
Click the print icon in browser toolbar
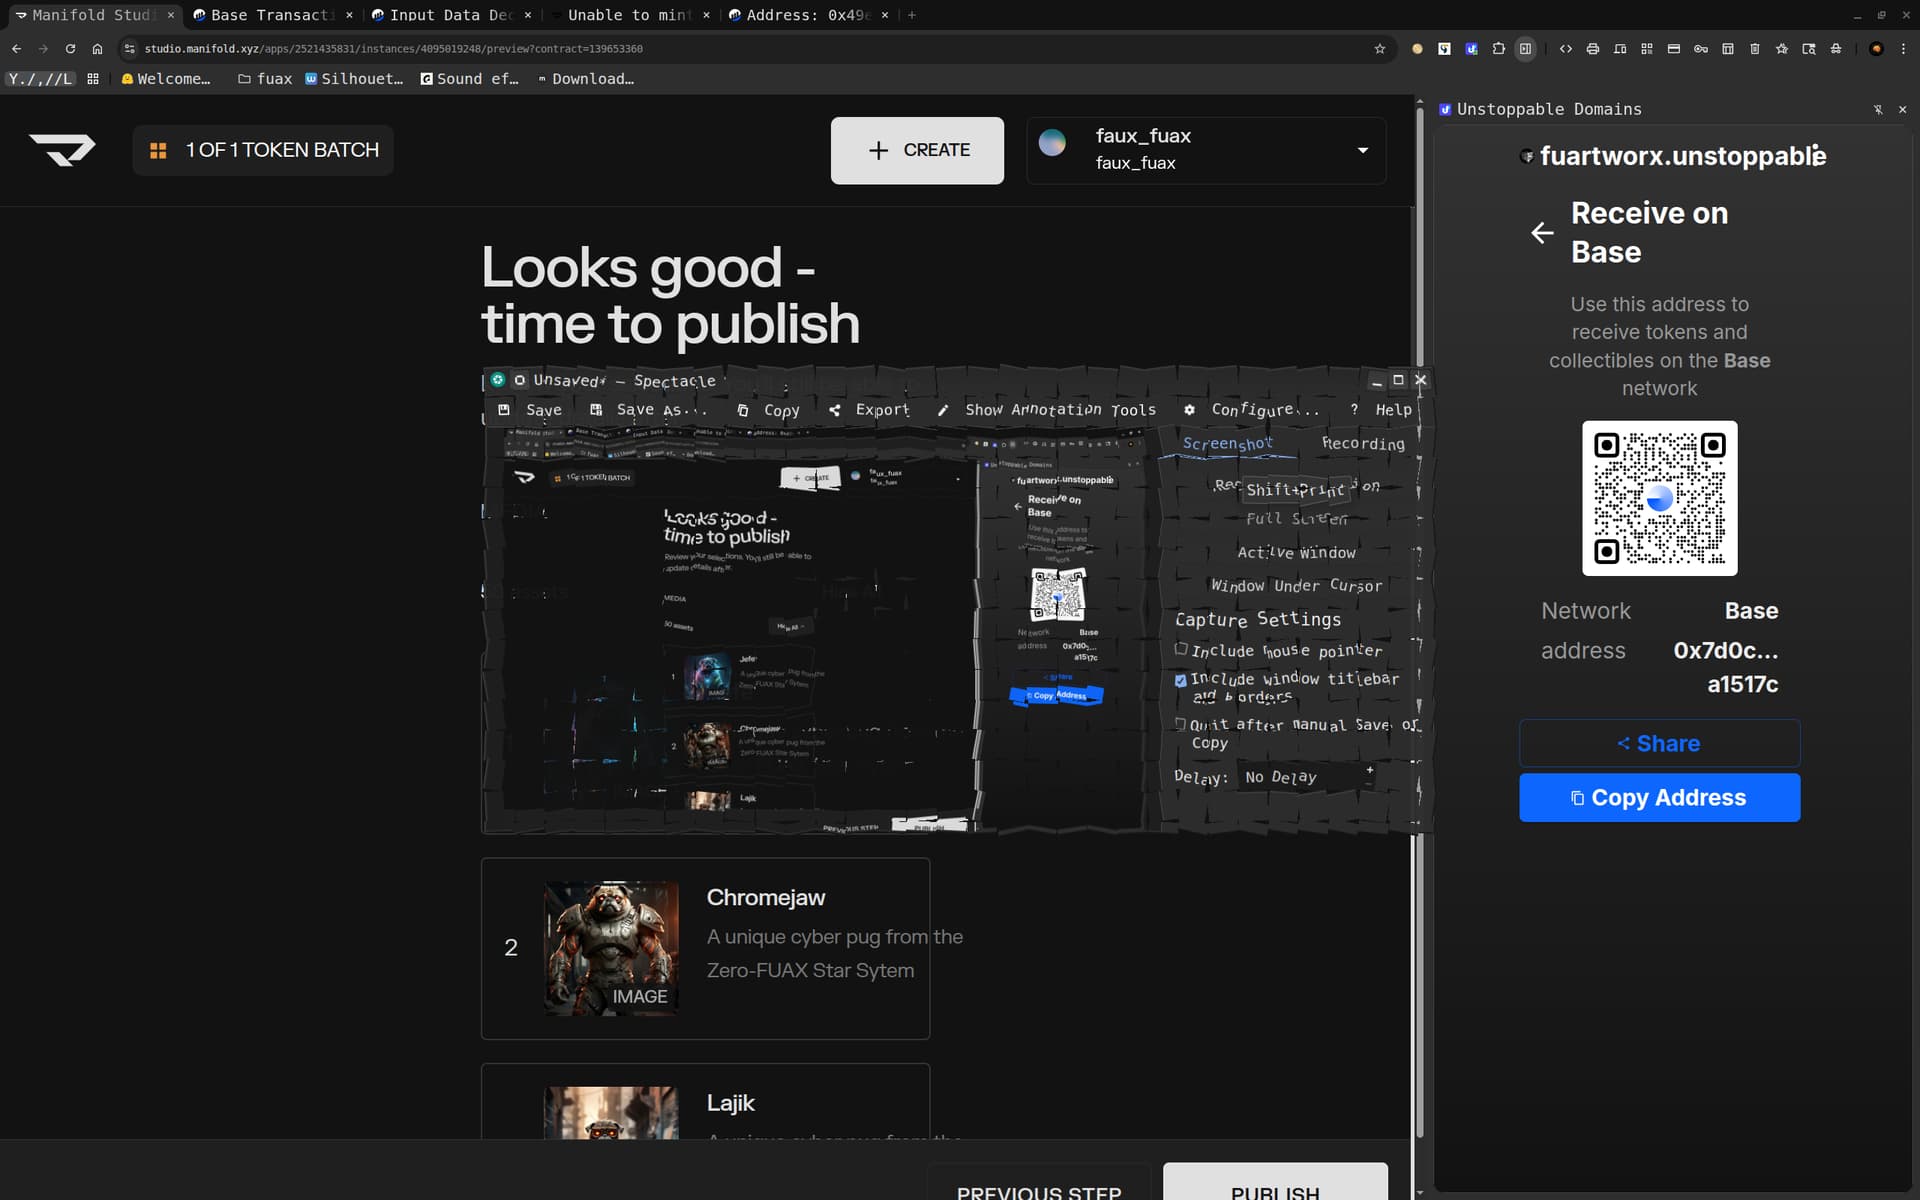coord(1593,48)
